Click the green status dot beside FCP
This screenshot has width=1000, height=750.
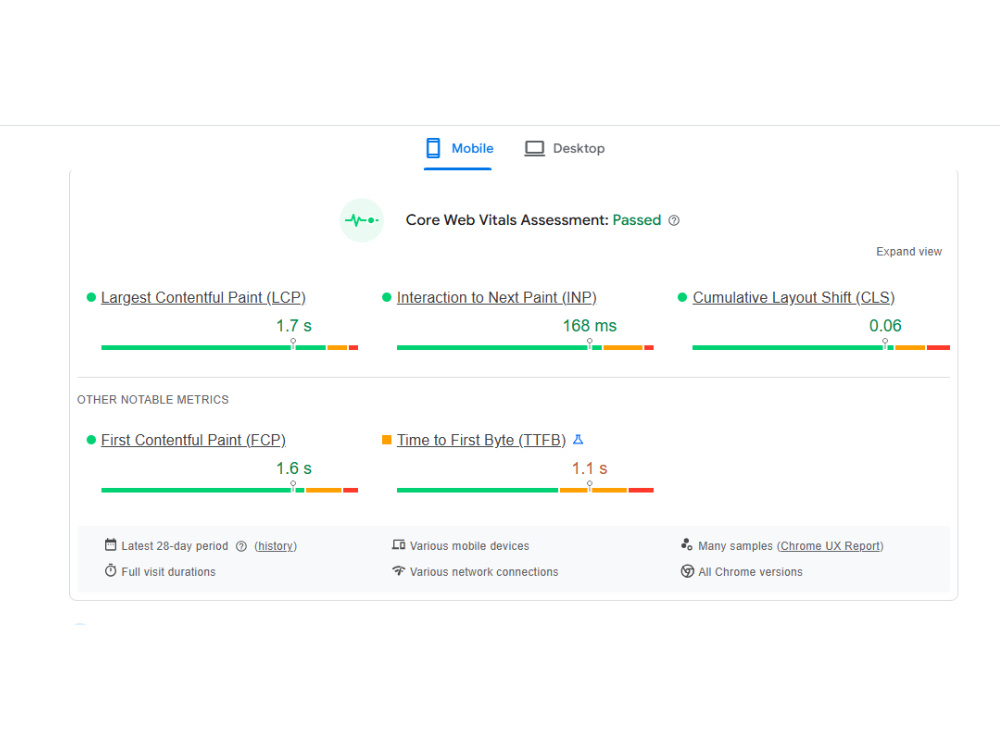91,440
